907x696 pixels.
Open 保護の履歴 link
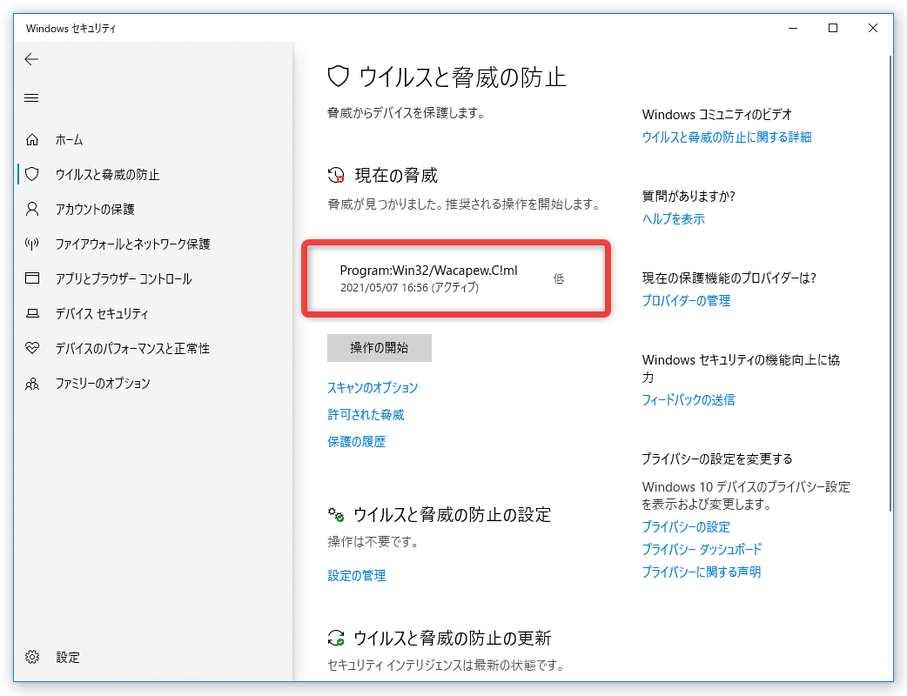(x=356, y=442)
